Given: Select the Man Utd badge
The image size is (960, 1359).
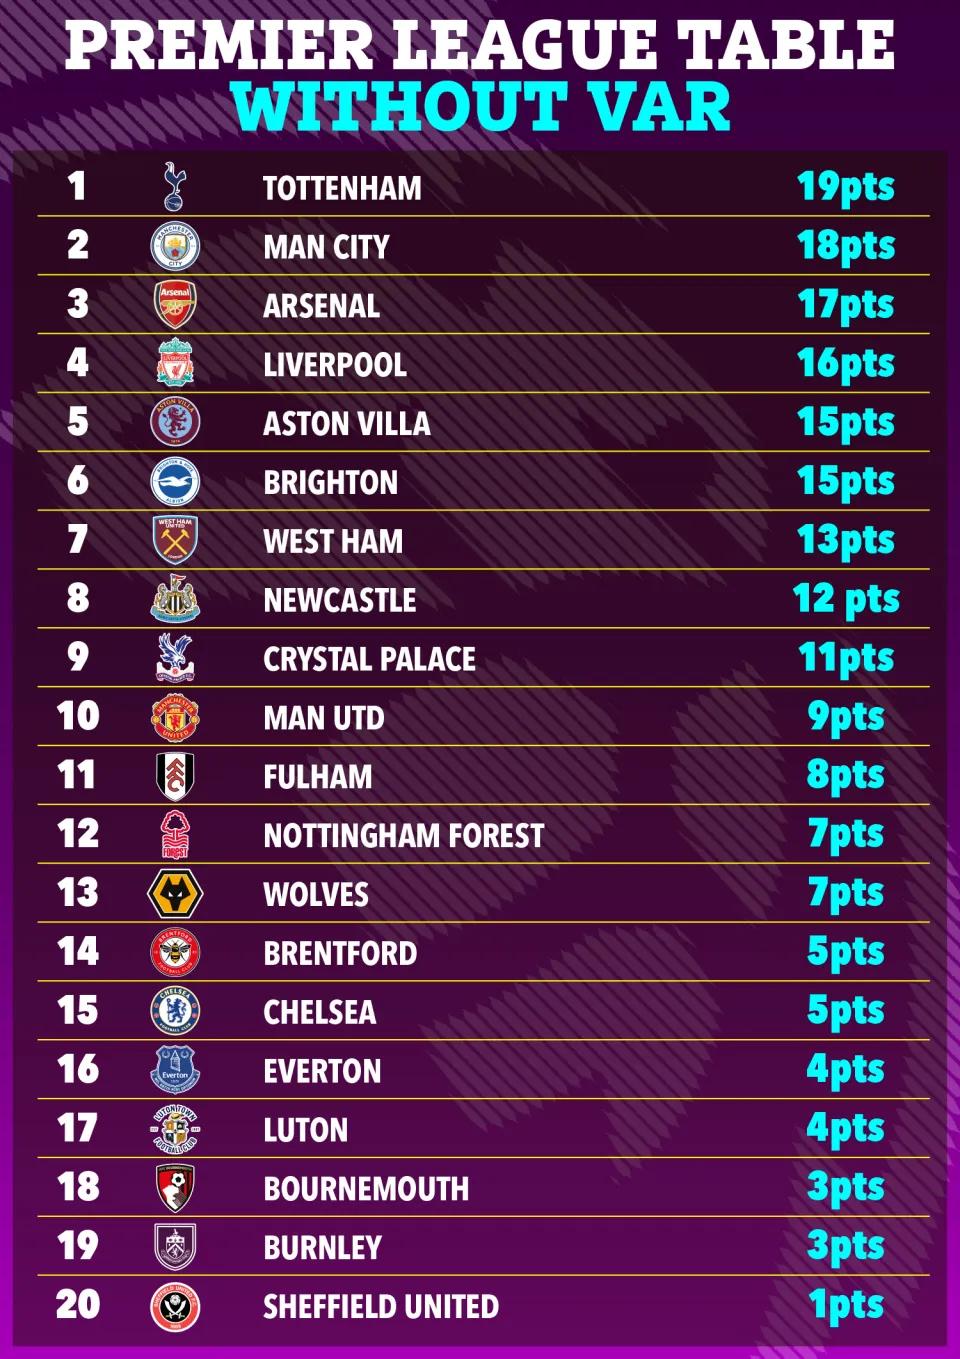Looking at the screenshot, I should (x=175, y=717).
